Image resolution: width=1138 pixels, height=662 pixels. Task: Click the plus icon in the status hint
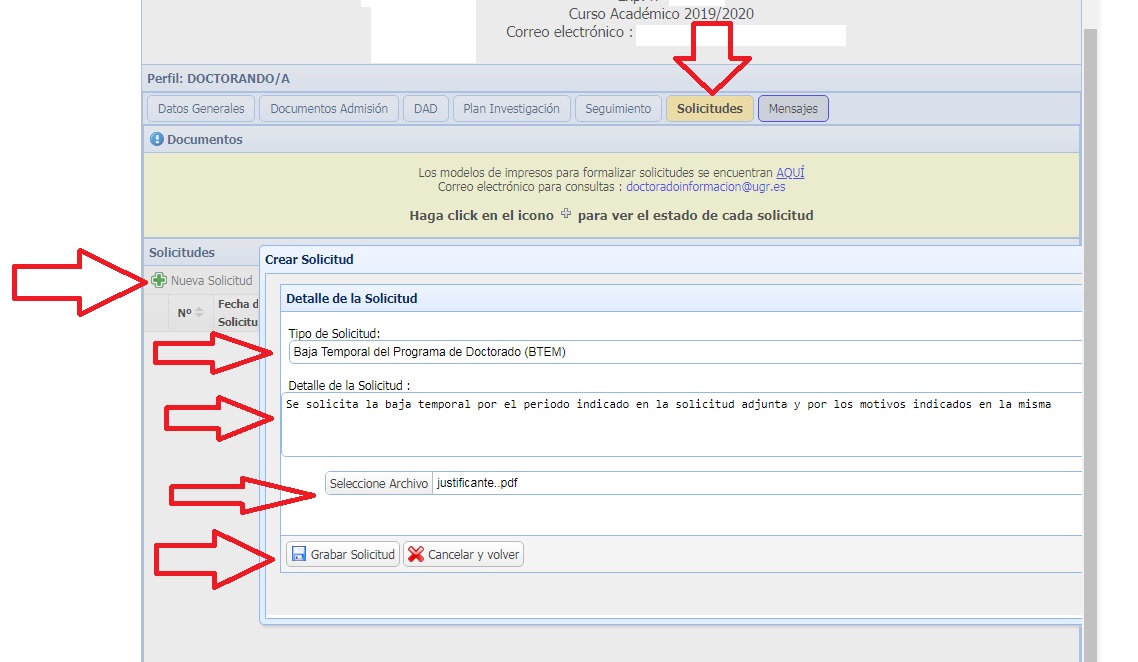click(566, 214)
